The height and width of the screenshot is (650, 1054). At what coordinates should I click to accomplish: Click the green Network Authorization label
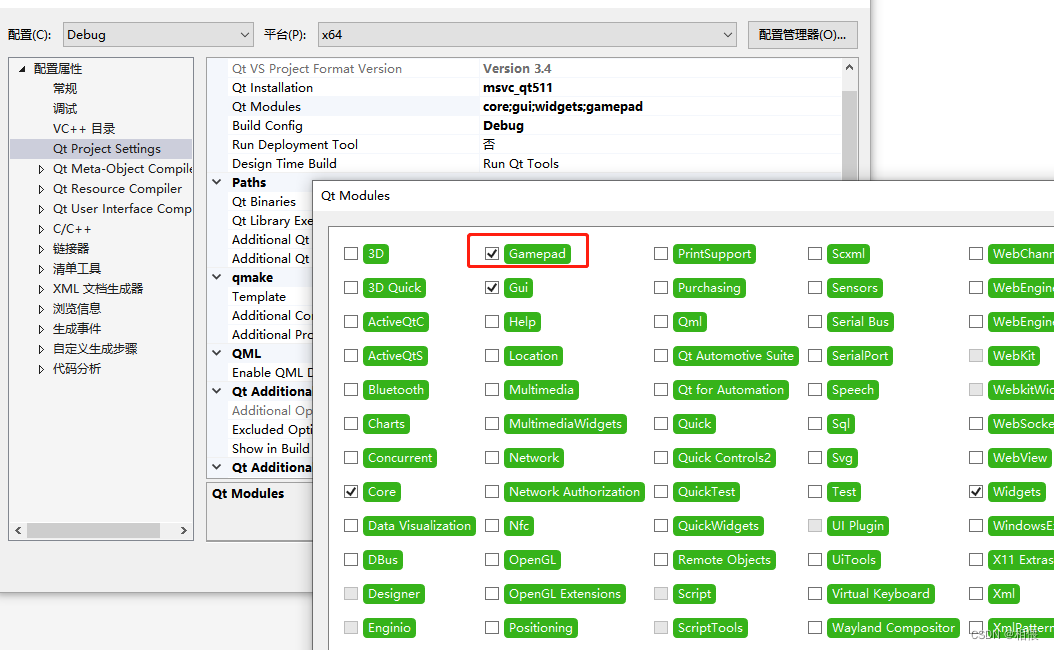point(574,491)
